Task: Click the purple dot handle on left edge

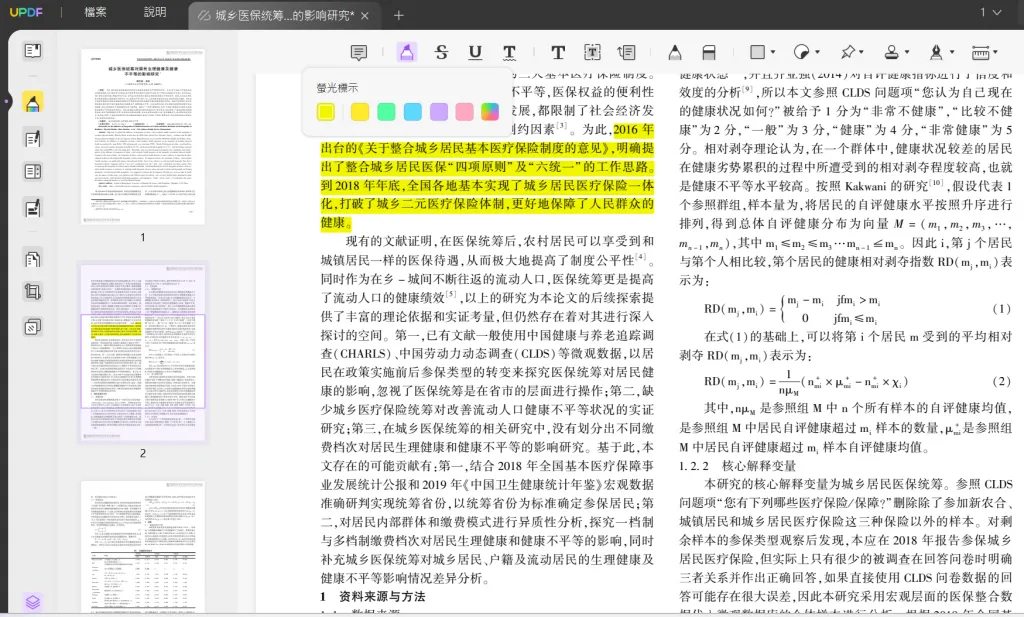Action: [x=7, y=101]
